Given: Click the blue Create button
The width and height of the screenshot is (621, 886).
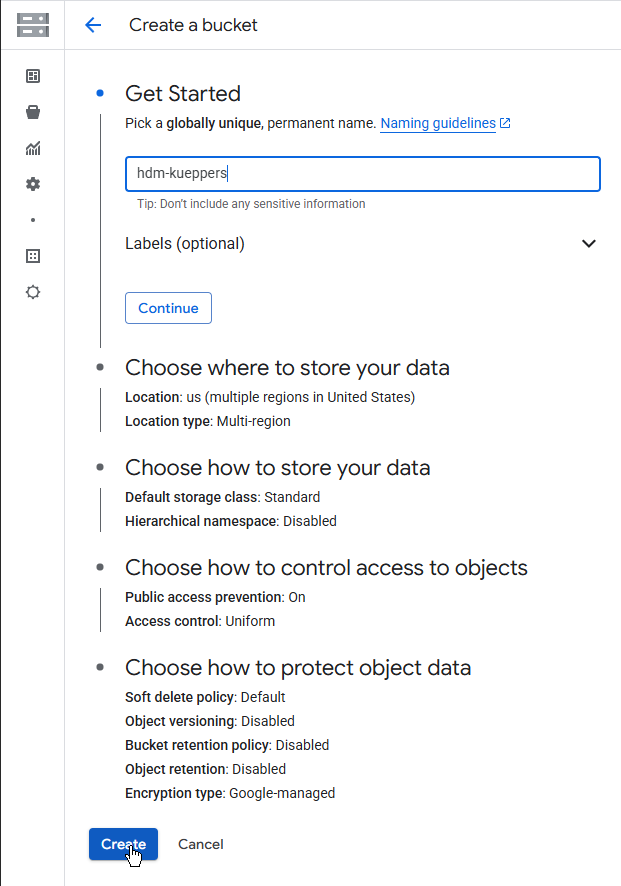Looking at the screenshot, I should [123, 844].
